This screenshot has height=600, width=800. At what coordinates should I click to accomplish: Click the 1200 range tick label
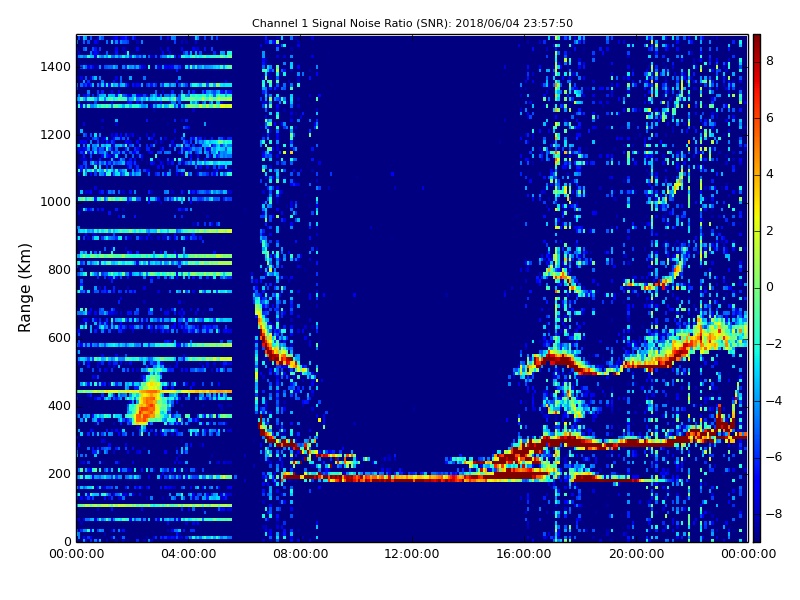pos(56,135)
